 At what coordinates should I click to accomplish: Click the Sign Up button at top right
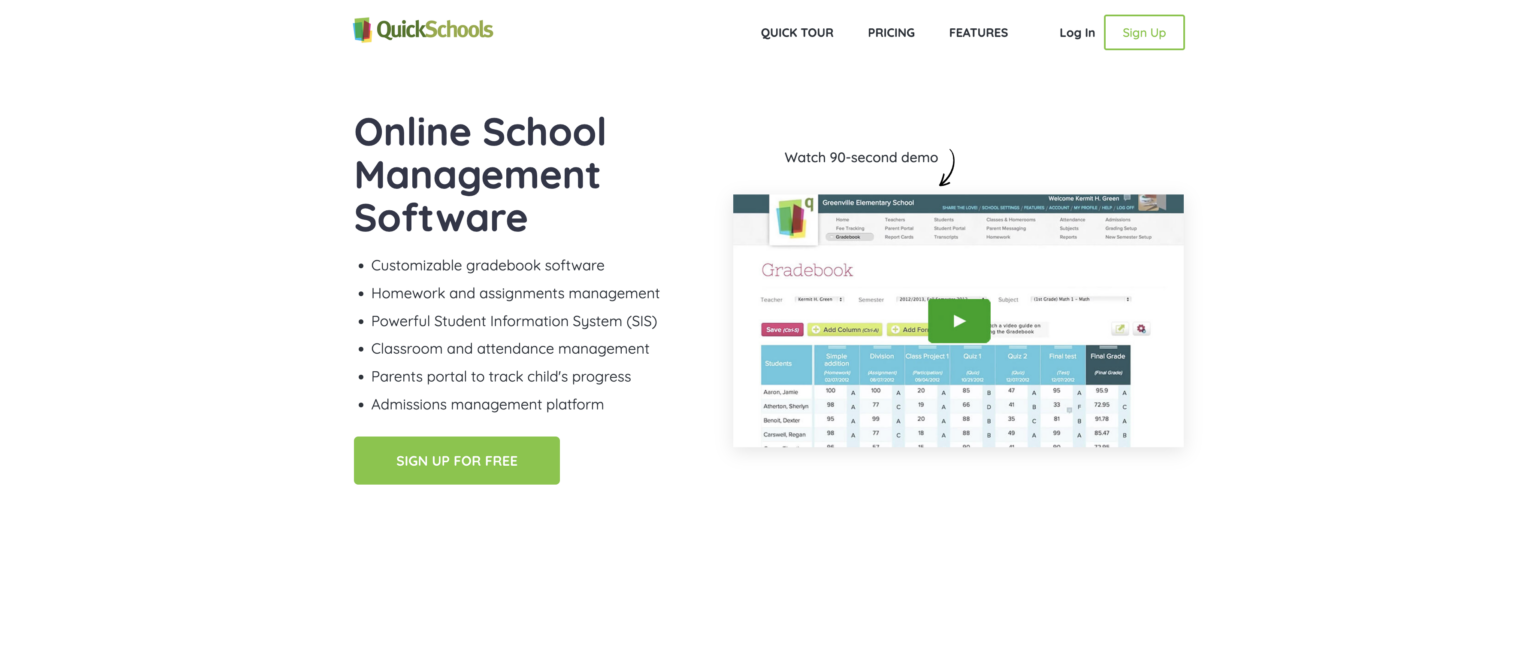pos(1143,32)
